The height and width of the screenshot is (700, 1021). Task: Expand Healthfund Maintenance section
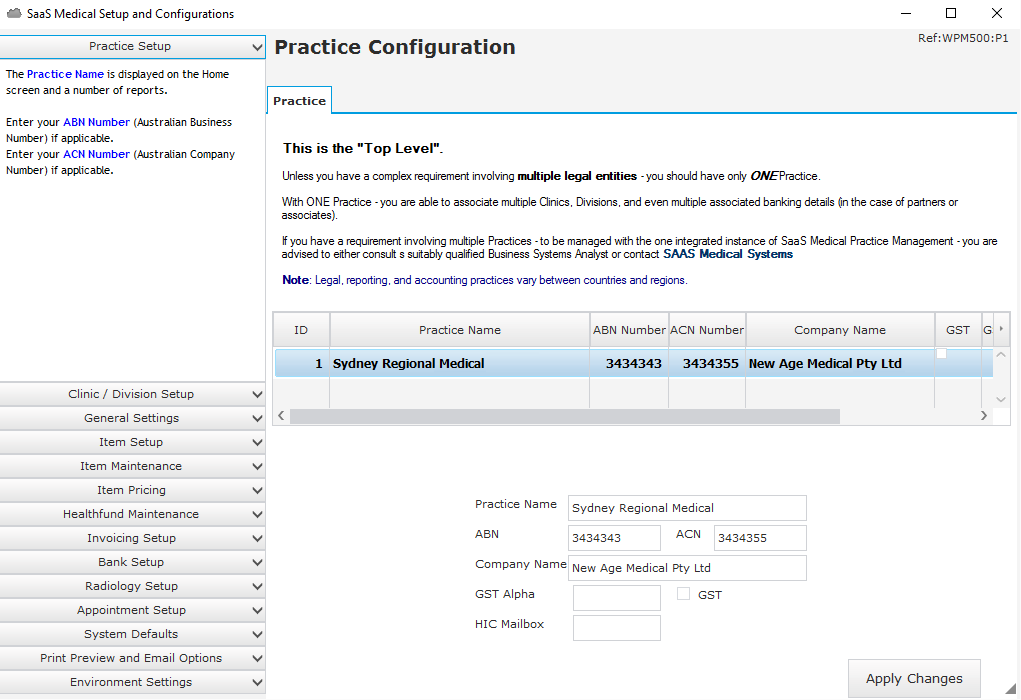(x=132, y=514)
